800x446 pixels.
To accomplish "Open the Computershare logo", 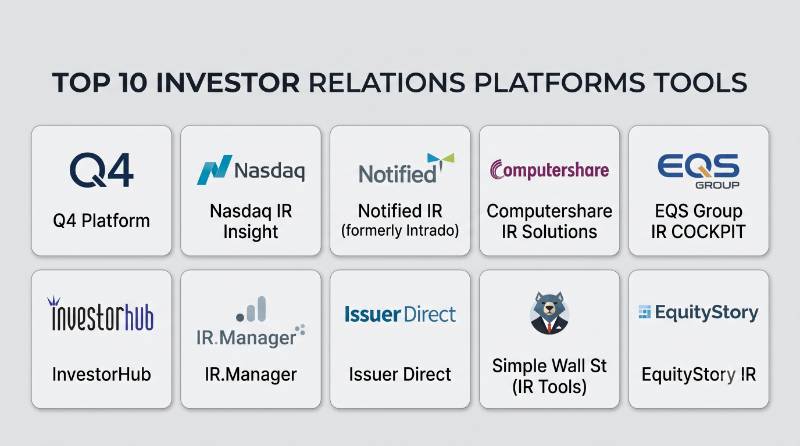I will click(x=549, y=170).
